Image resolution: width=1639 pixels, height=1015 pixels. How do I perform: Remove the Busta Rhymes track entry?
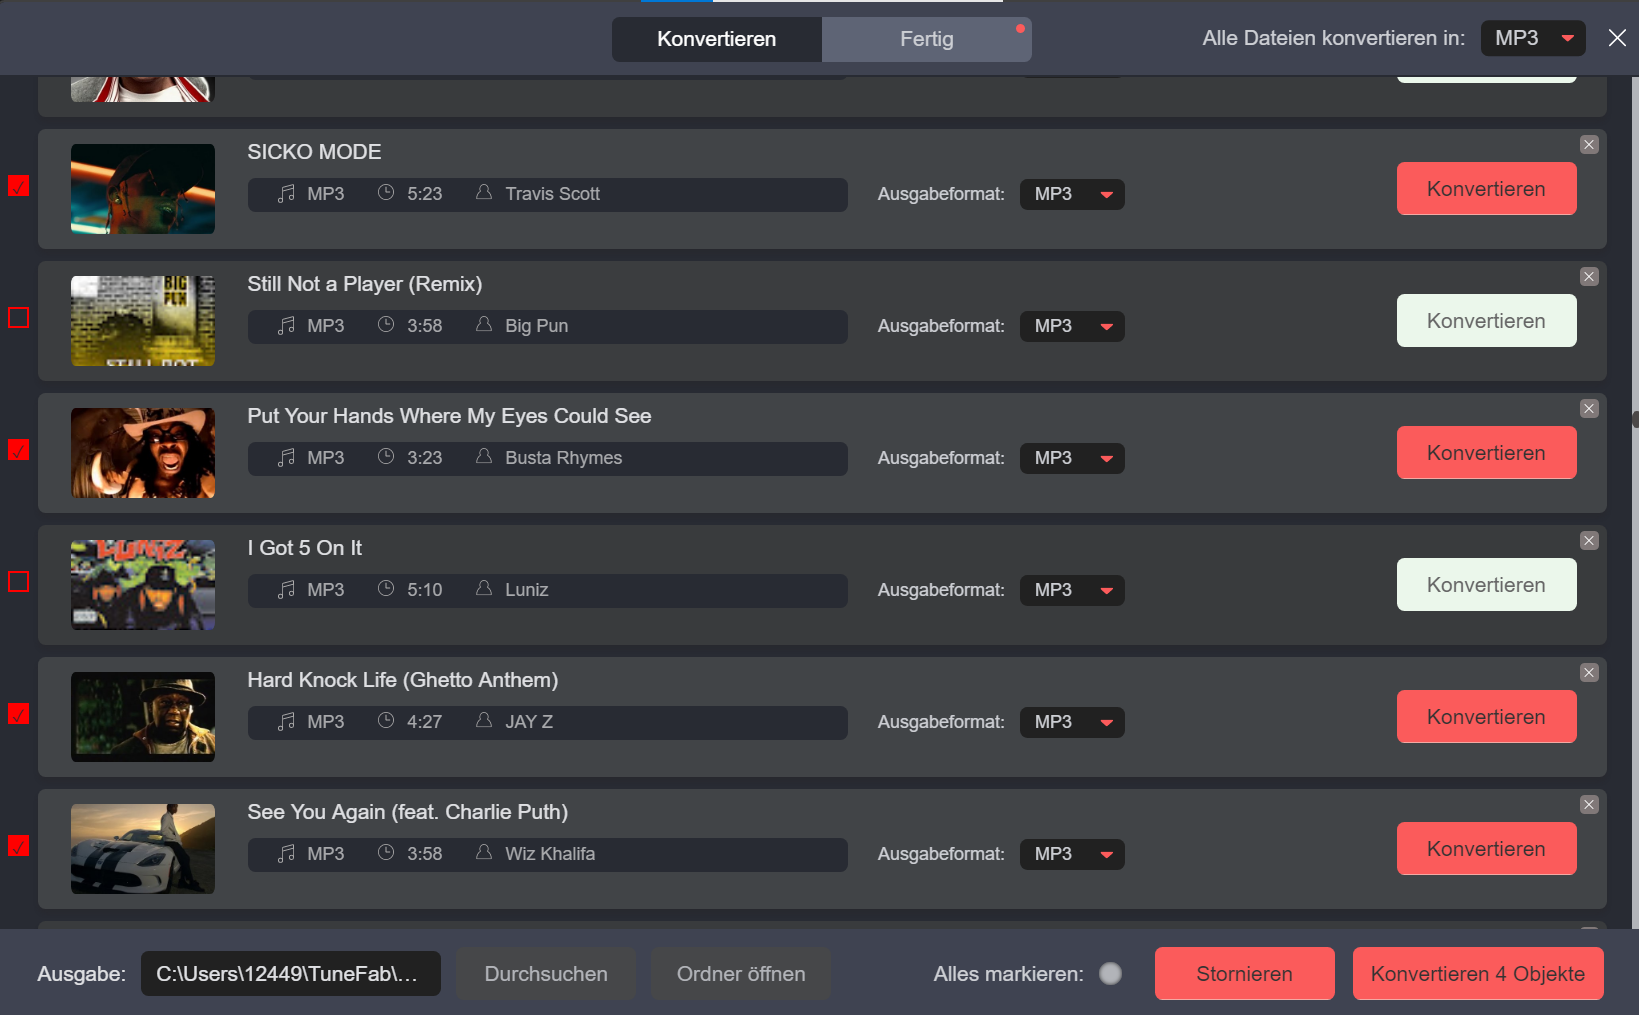1589,409
